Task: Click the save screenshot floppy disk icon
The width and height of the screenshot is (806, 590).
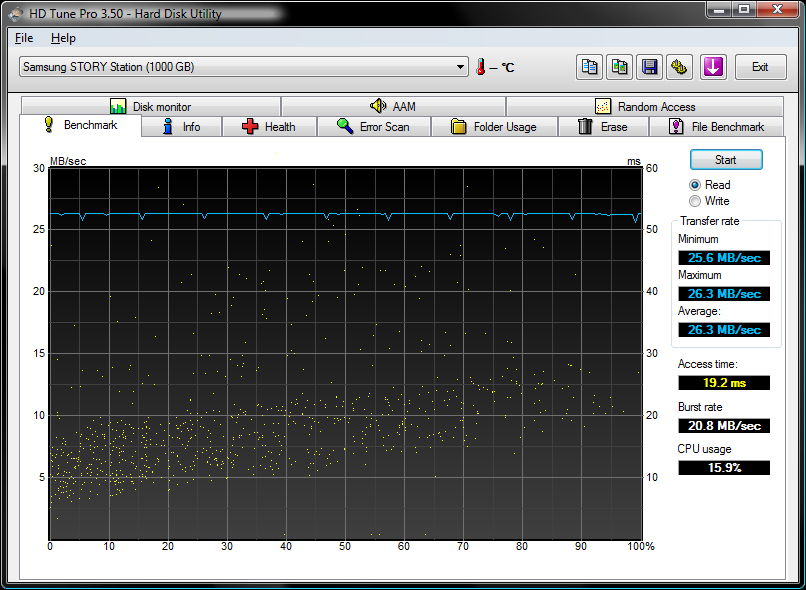Action: (649, 67)
